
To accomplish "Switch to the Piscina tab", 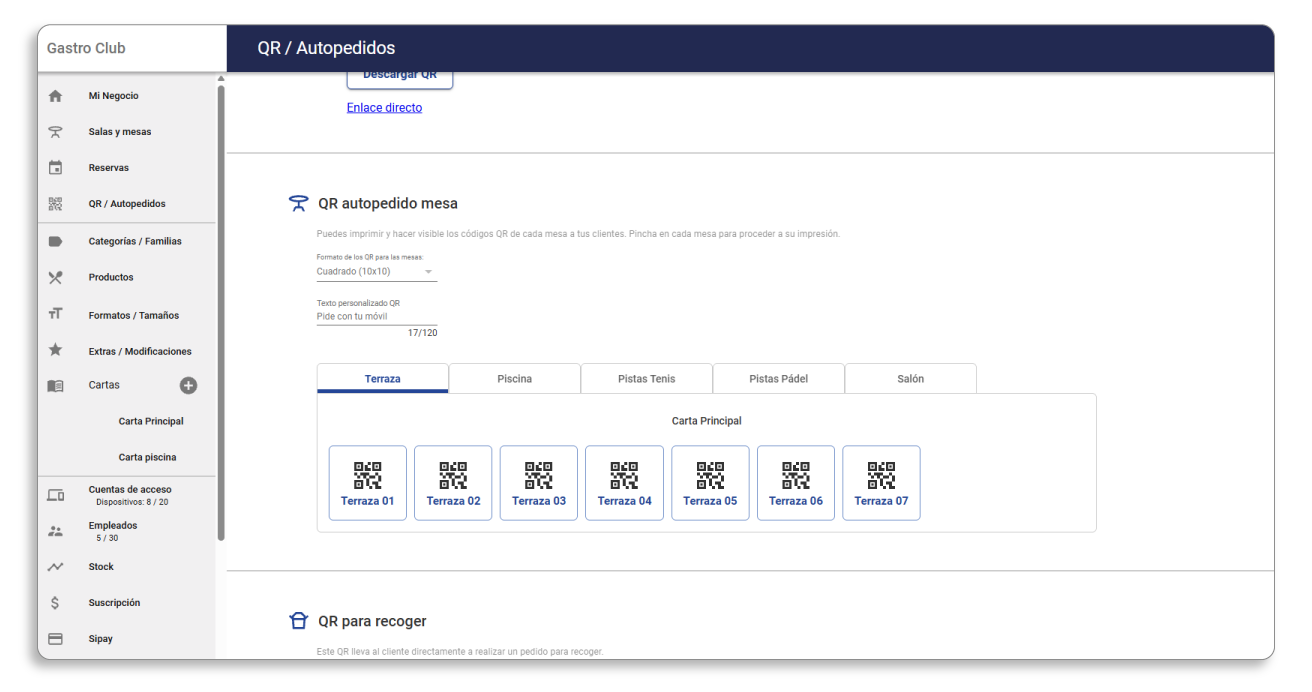I will click(x=514, y=379).
